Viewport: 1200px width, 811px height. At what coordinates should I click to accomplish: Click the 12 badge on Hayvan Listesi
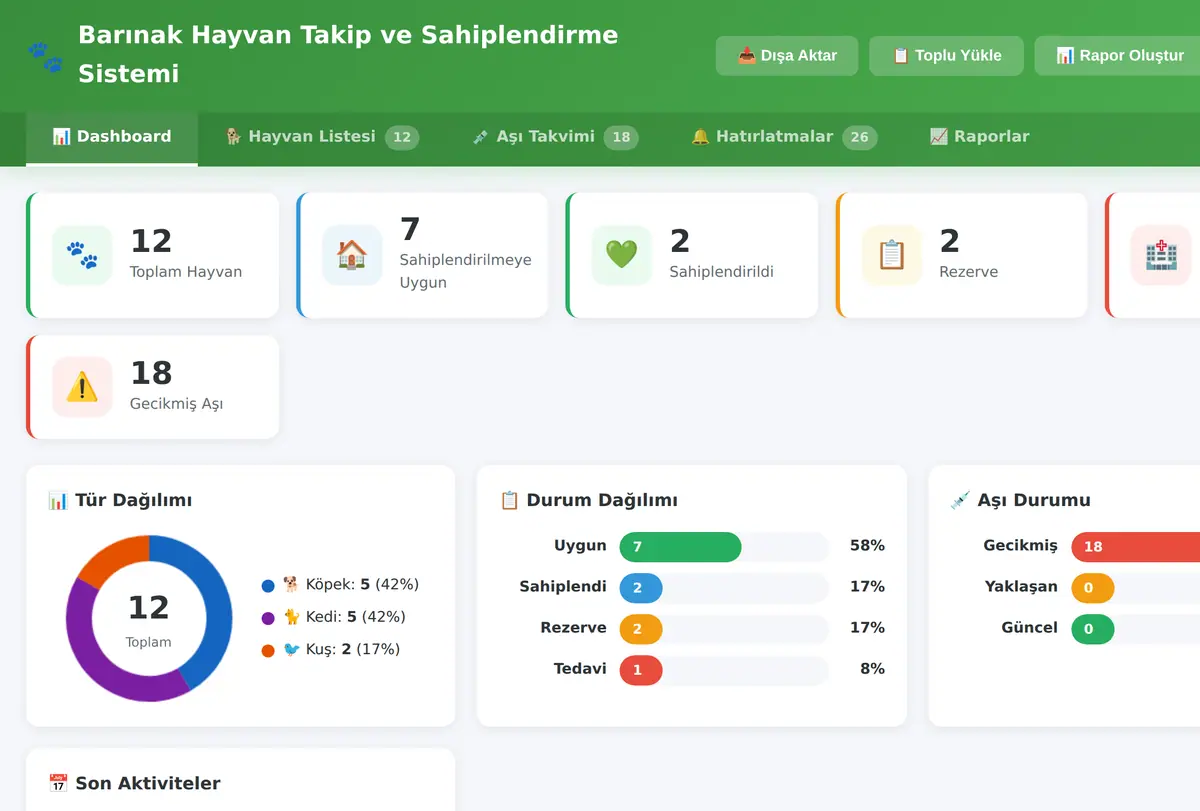(x=402, y=137)
